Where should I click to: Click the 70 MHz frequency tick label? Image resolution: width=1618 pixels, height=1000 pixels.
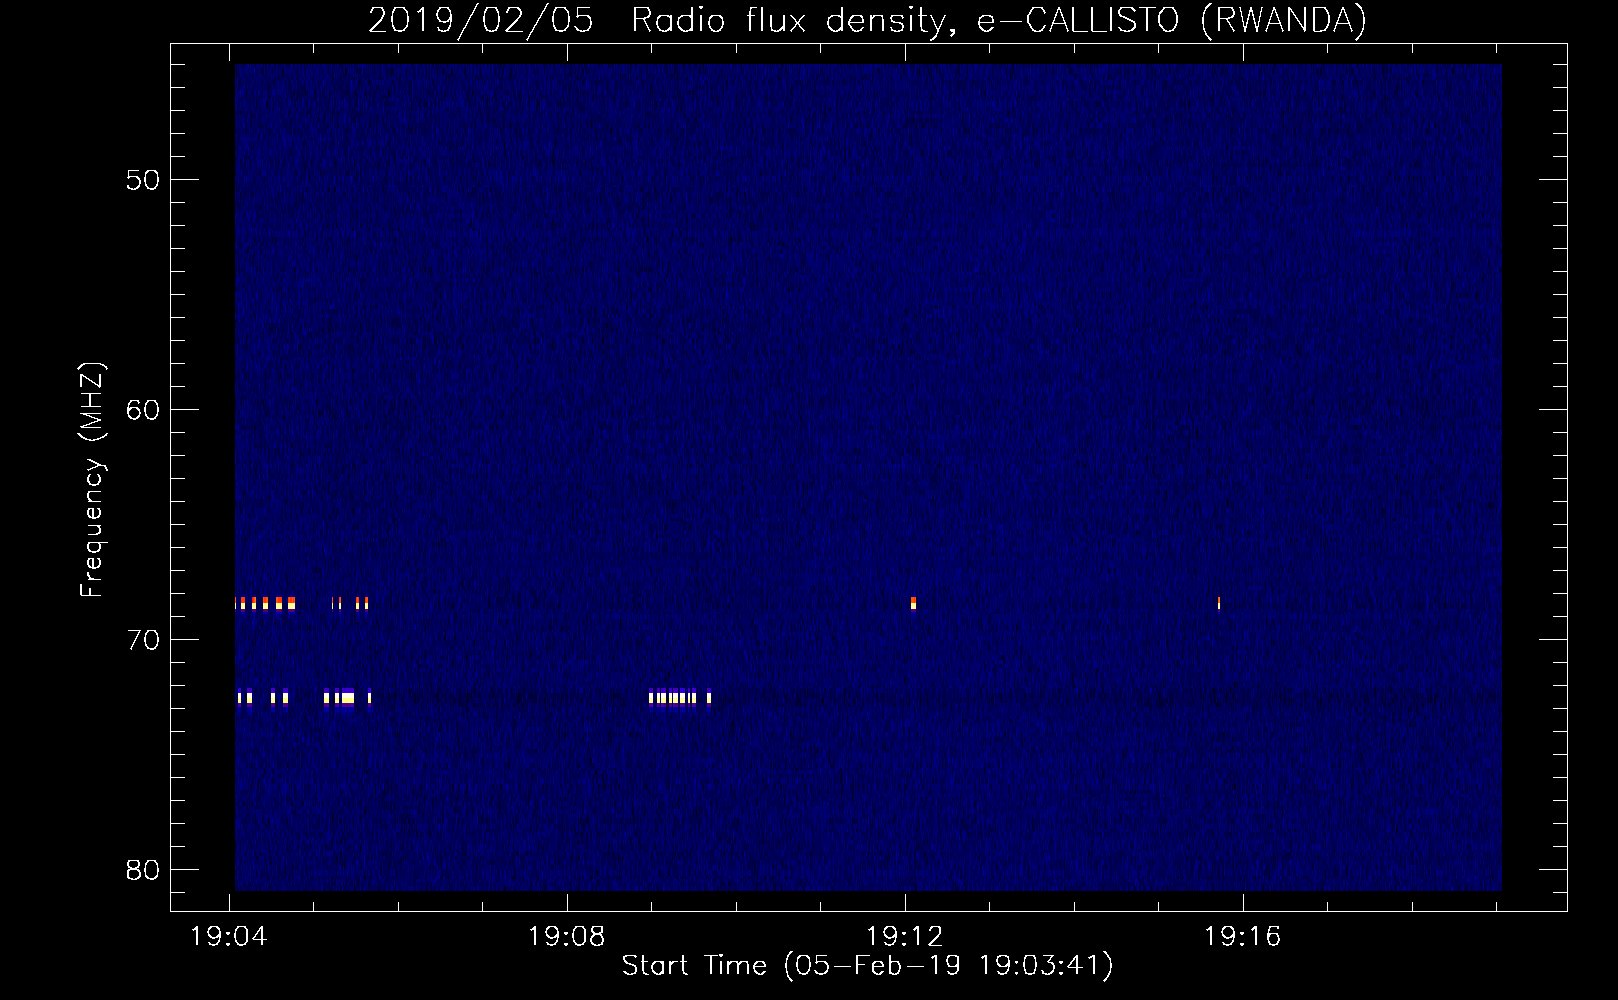coord(143,640)
